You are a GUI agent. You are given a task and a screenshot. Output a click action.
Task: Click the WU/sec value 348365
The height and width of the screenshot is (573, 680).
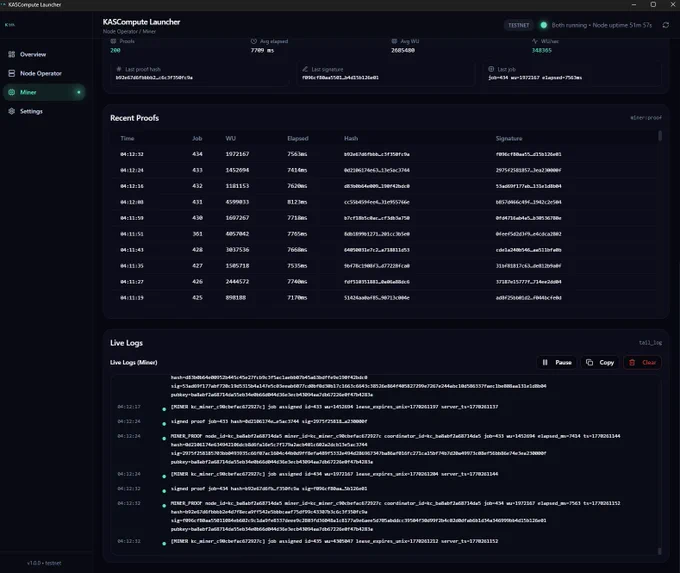point(542,50)
